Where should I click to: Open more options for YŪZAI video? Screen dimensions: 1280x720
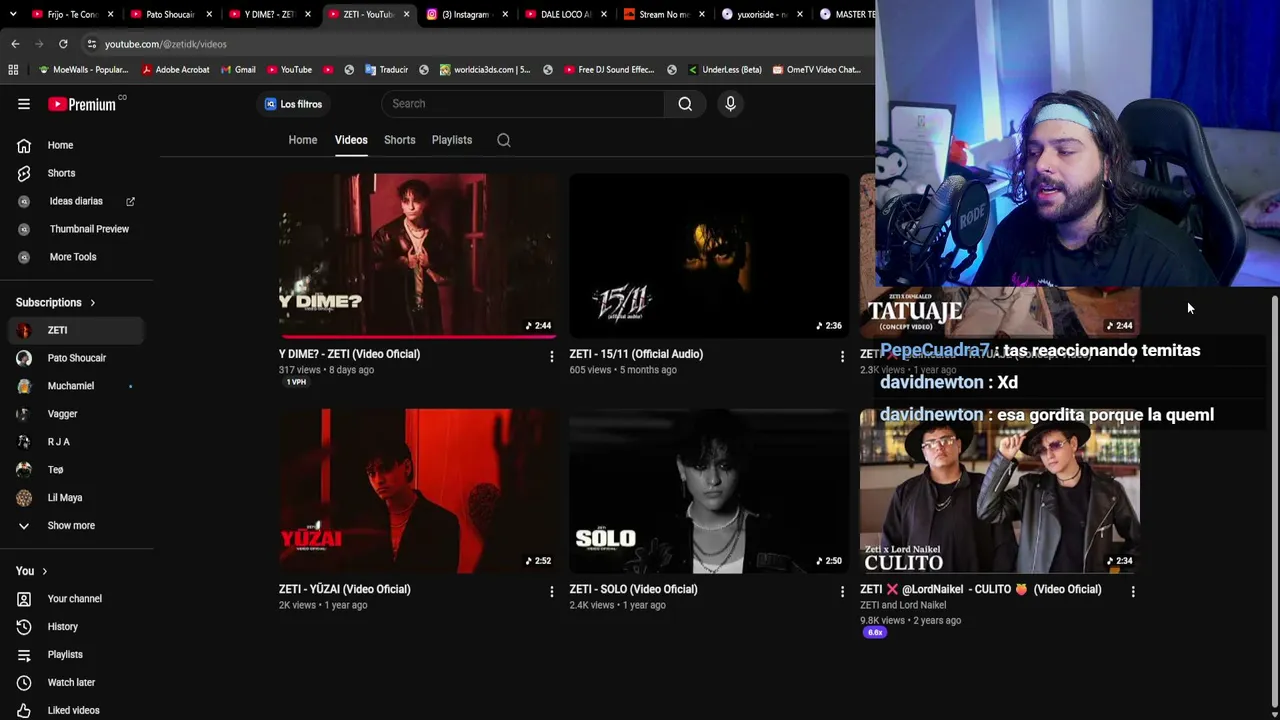551,592
